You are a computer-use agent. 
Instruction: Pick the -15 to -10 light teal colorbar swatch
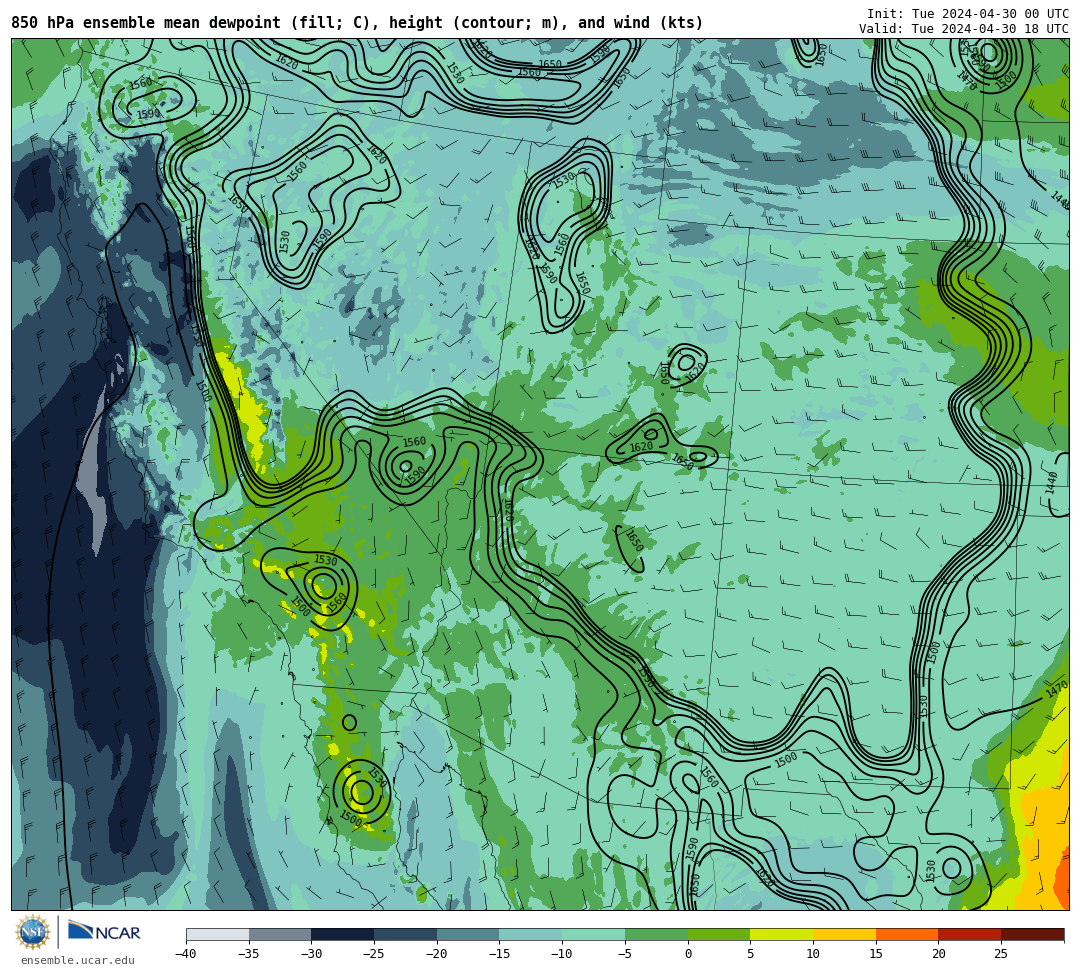tap(530, 934)
